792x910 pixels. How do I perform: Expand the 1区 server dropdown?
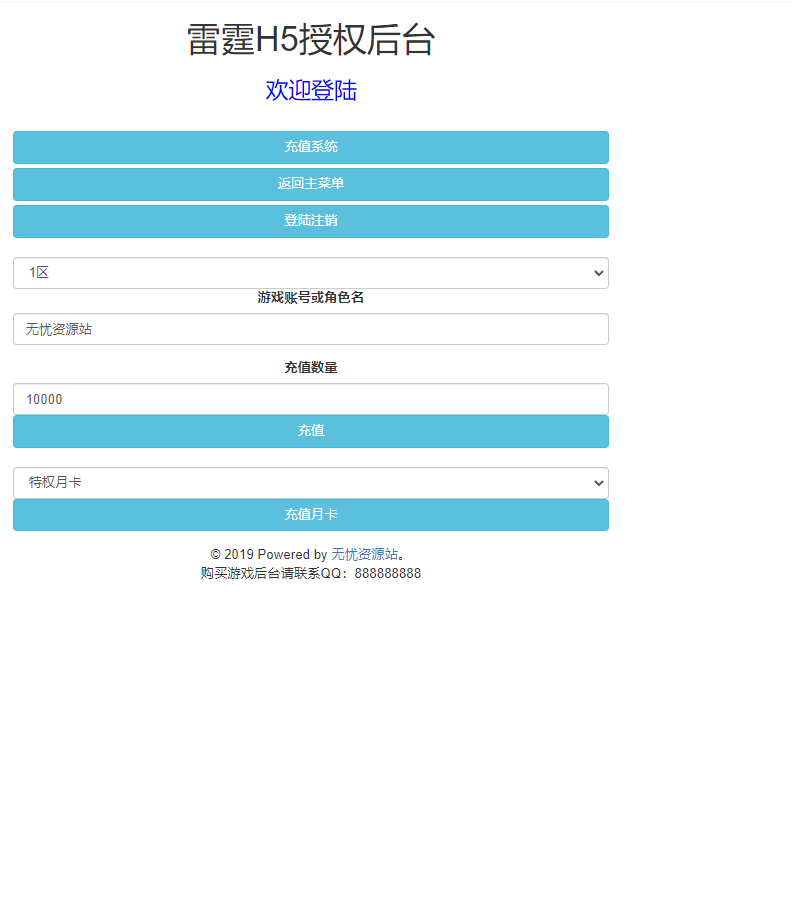311,273
